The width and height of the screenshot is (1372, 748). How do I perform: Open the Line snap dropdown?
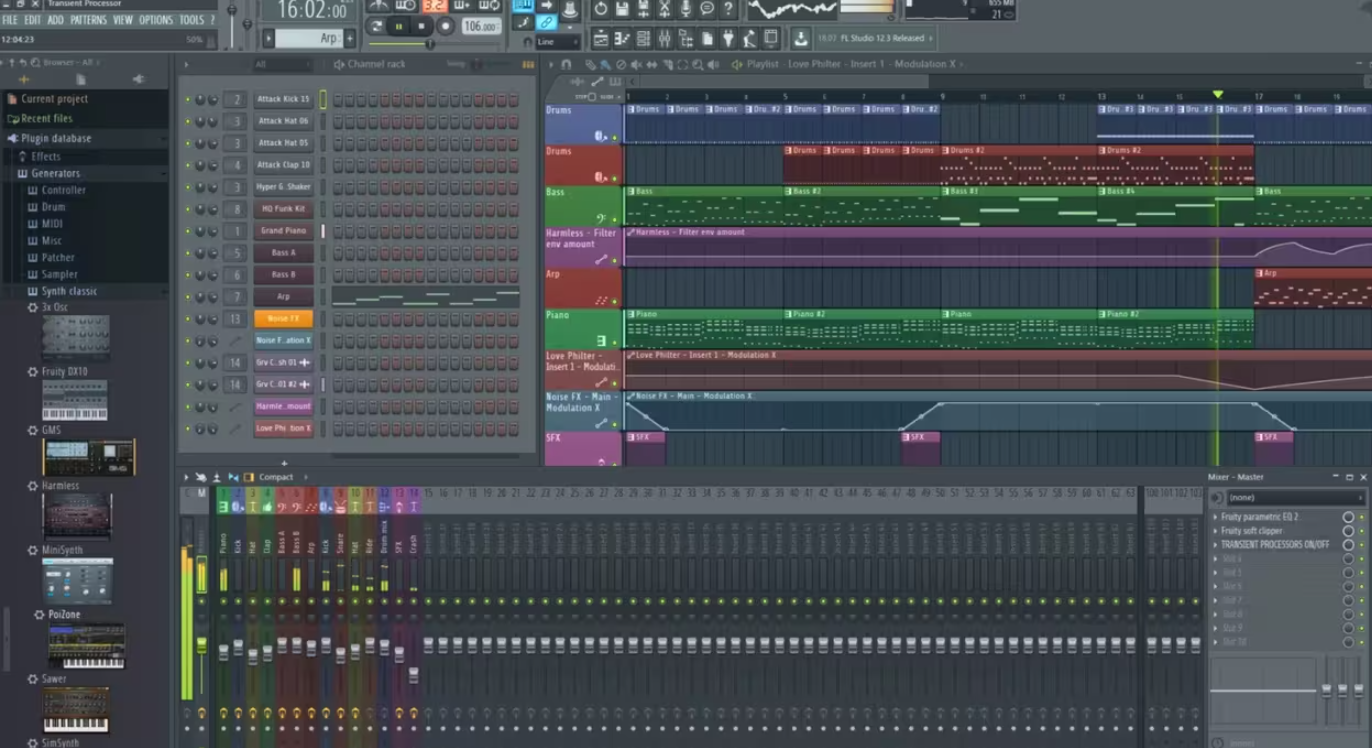[x=557, y=42]
